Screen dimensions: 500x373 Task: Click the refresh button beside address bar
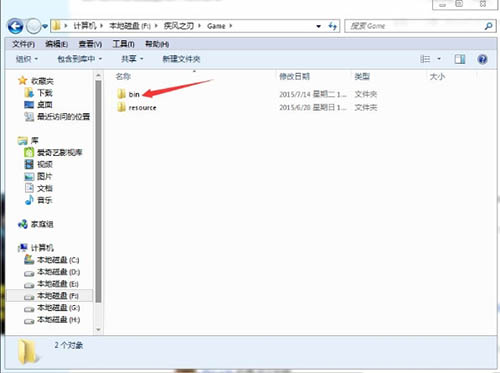[x=332, y=26]
